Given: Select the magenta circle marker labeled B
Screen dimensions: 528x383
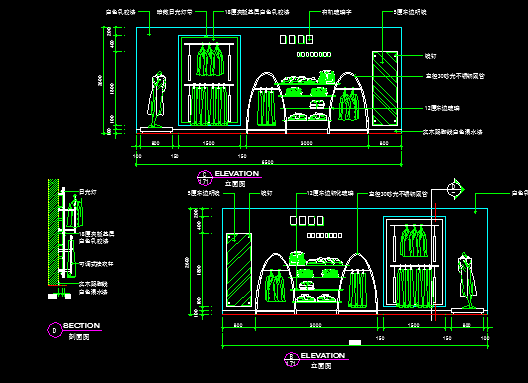Looking at the screenshot, I should point(291,360).
